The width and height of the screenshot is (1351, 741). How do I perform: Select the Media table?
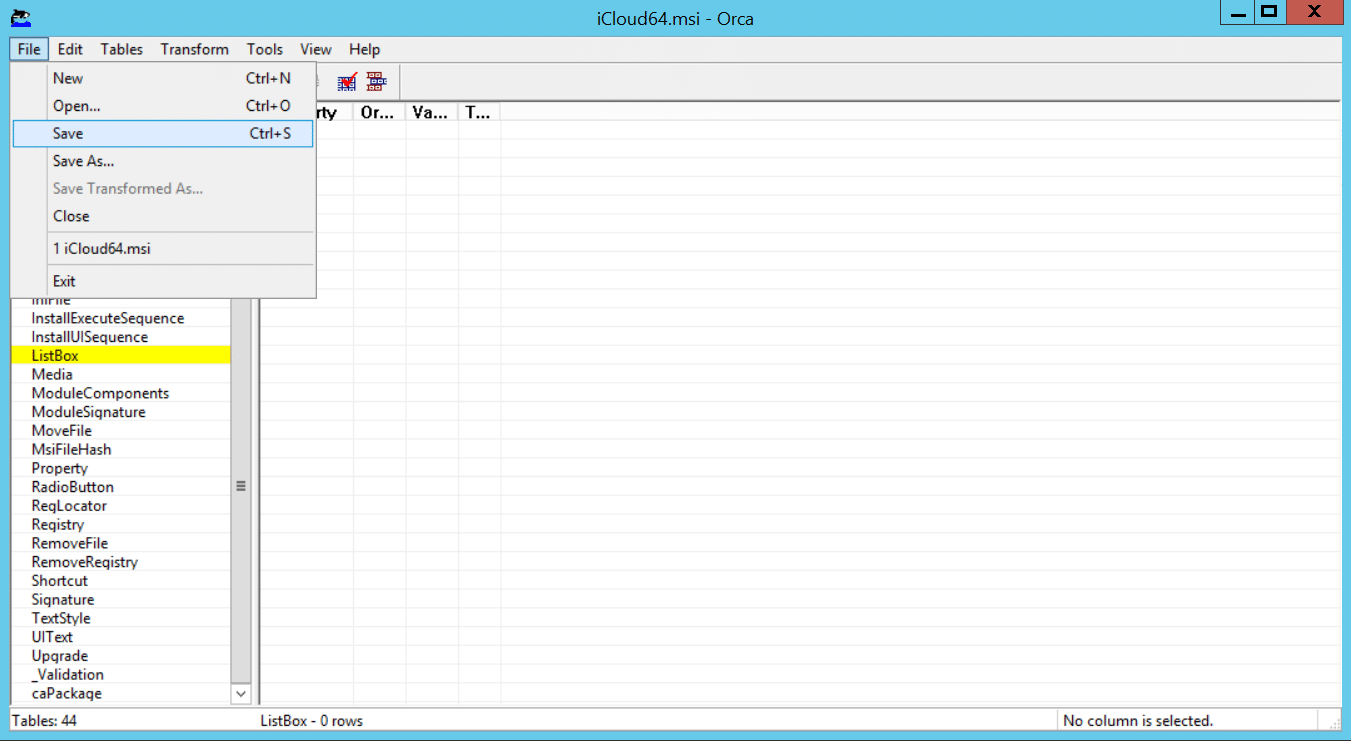120,374
